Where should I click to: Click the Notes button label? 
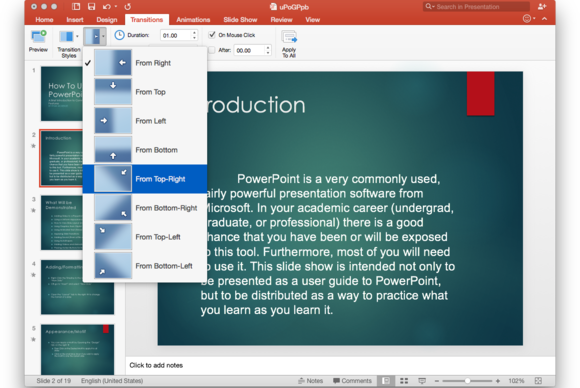tap(314, 381)
